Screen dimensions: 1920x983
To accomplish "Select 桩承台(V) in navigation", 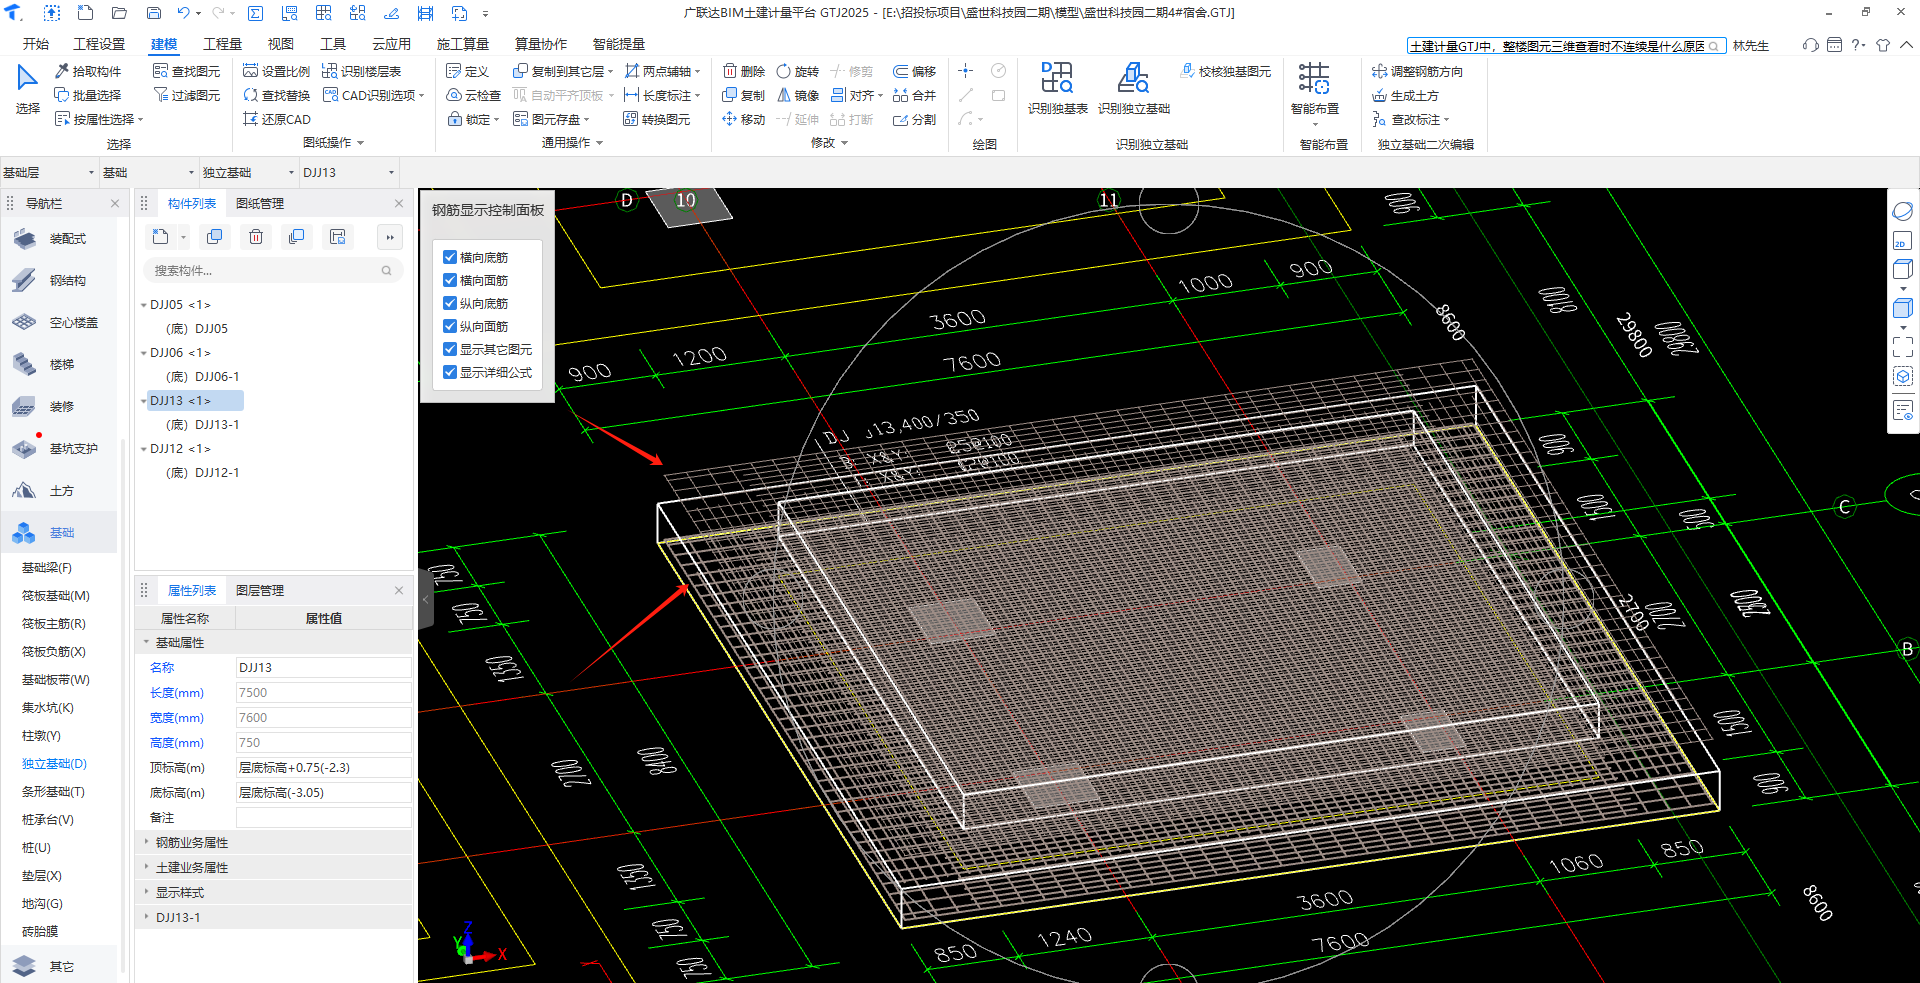I will pyautogui.click(x=48, y=819).
